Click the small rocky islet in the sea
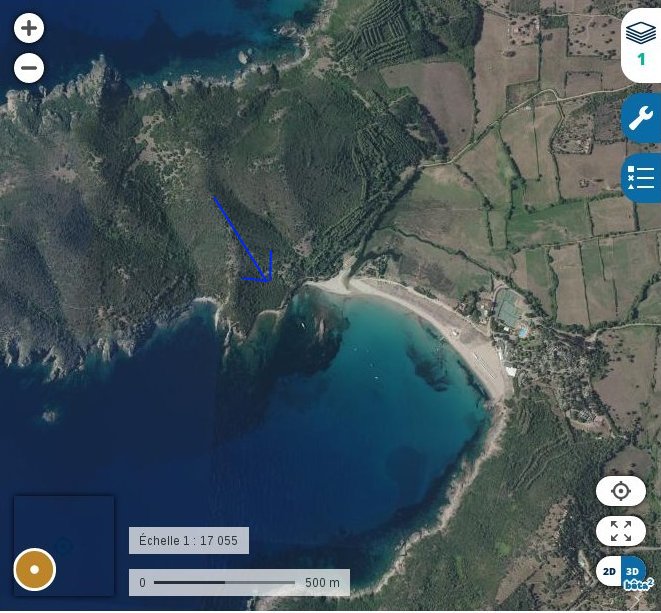This screenshot has height=613, width=661. pos(49,417)
